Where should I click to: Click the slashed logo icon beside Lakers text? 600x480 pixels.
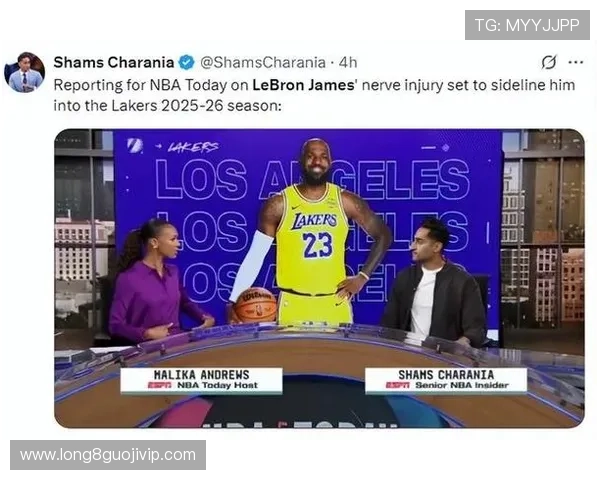[135, 146]
